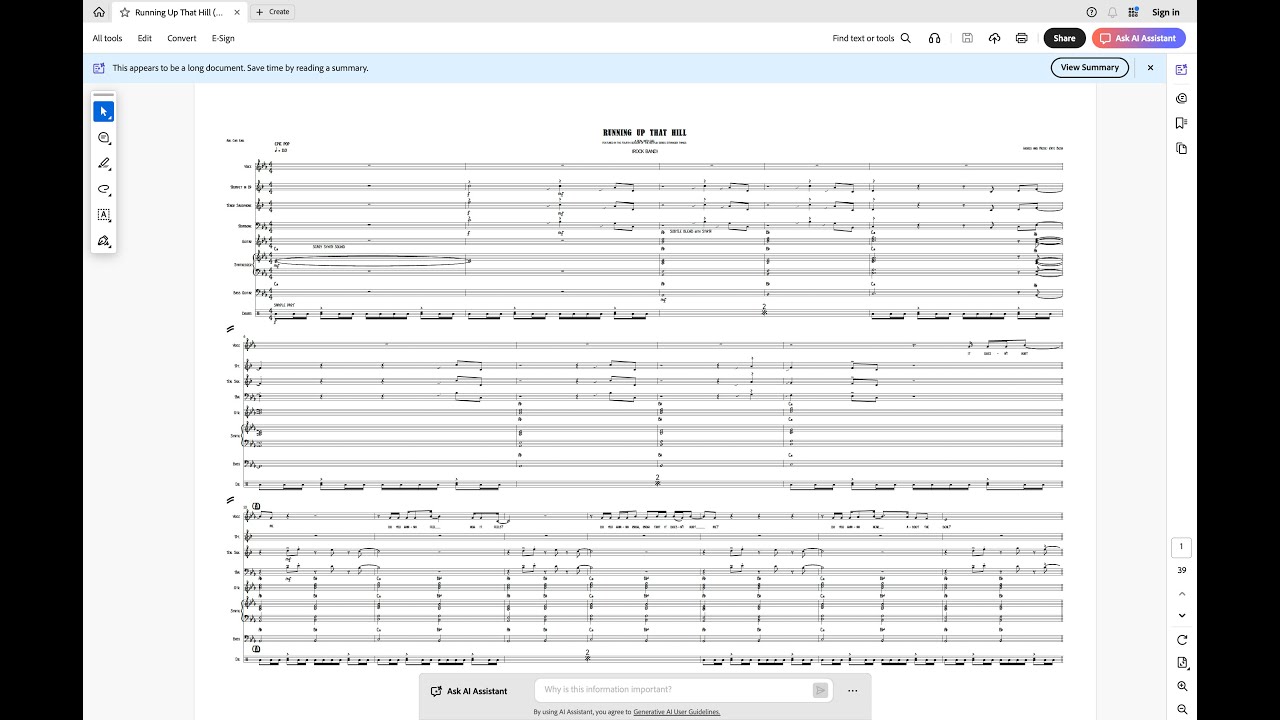Choose the add comment tool
1280x720 pixels.
[104, 137]
